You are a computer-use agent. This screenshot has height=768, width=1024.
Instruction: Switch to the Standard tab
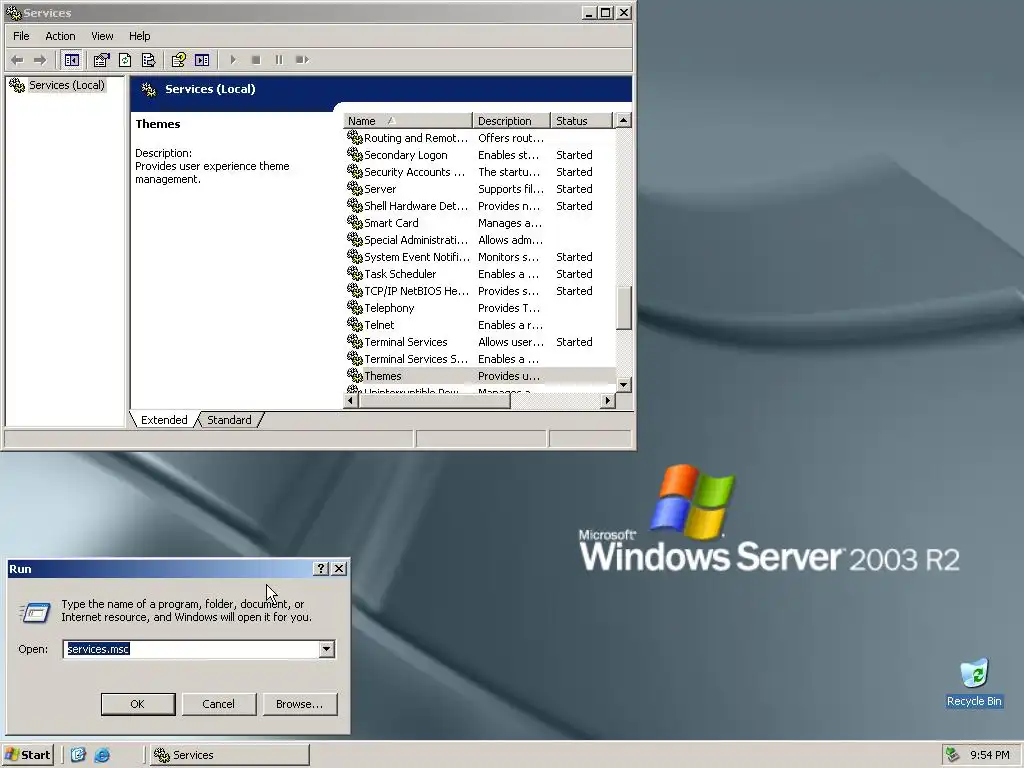click(229, 420)
